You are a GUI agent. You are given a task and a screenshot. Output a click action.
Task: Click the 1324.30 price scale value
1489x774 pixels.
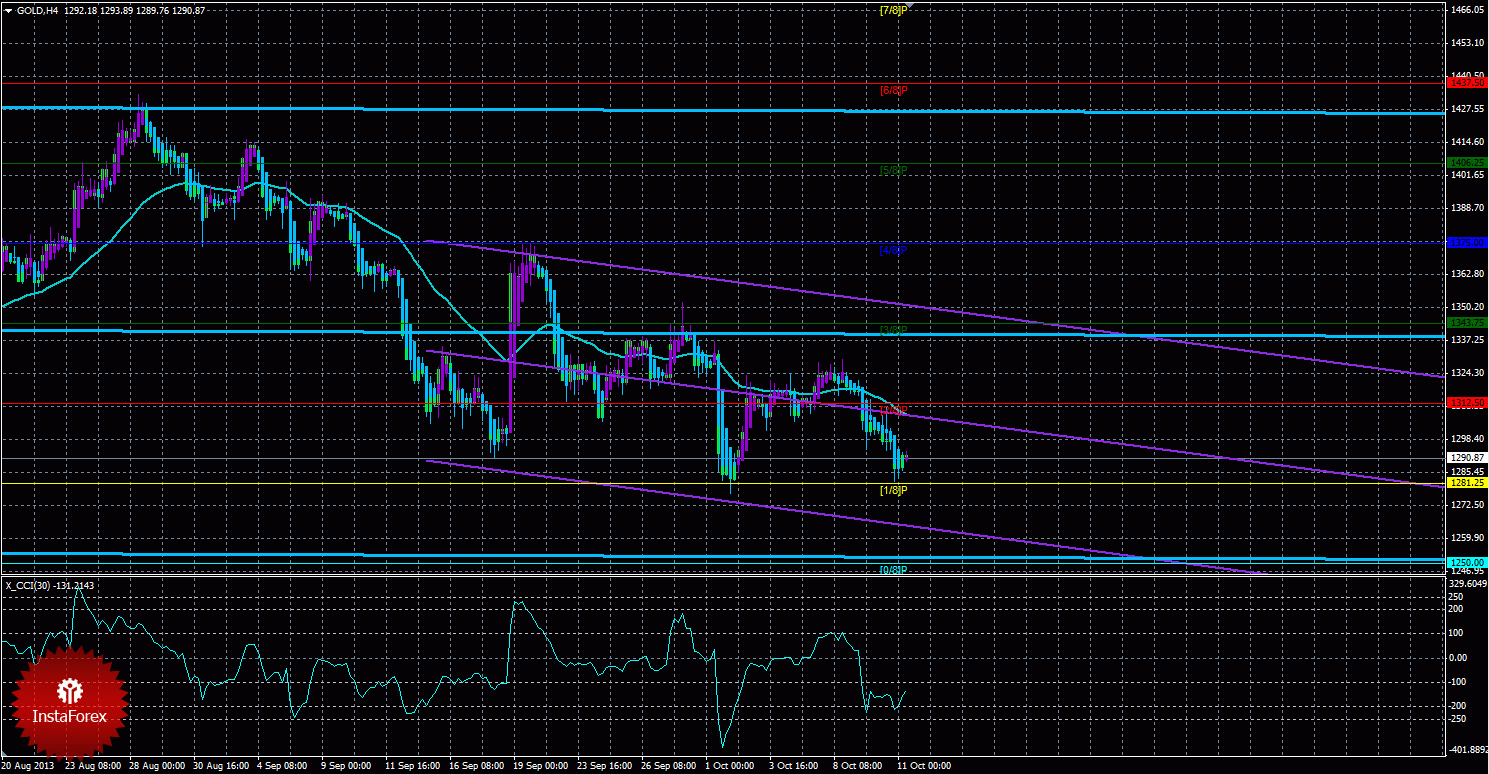click(x=1467, y=373)
